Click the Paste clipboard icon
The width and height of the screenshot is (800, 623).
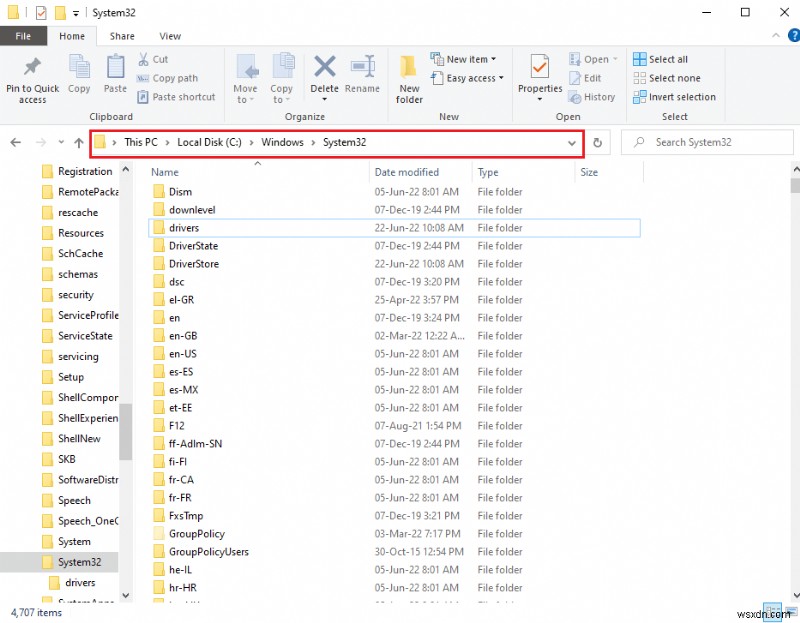pyautogui.click(x=115, y=67)
